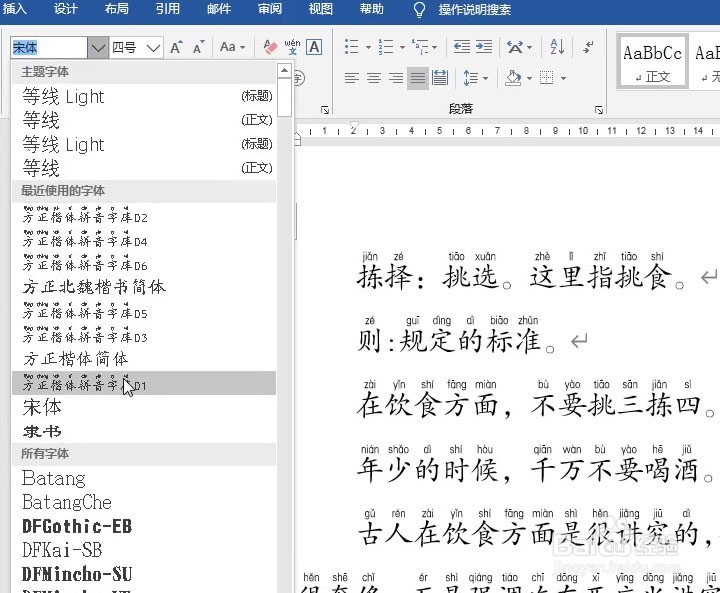Increase paragraph indent

point(484,47)
